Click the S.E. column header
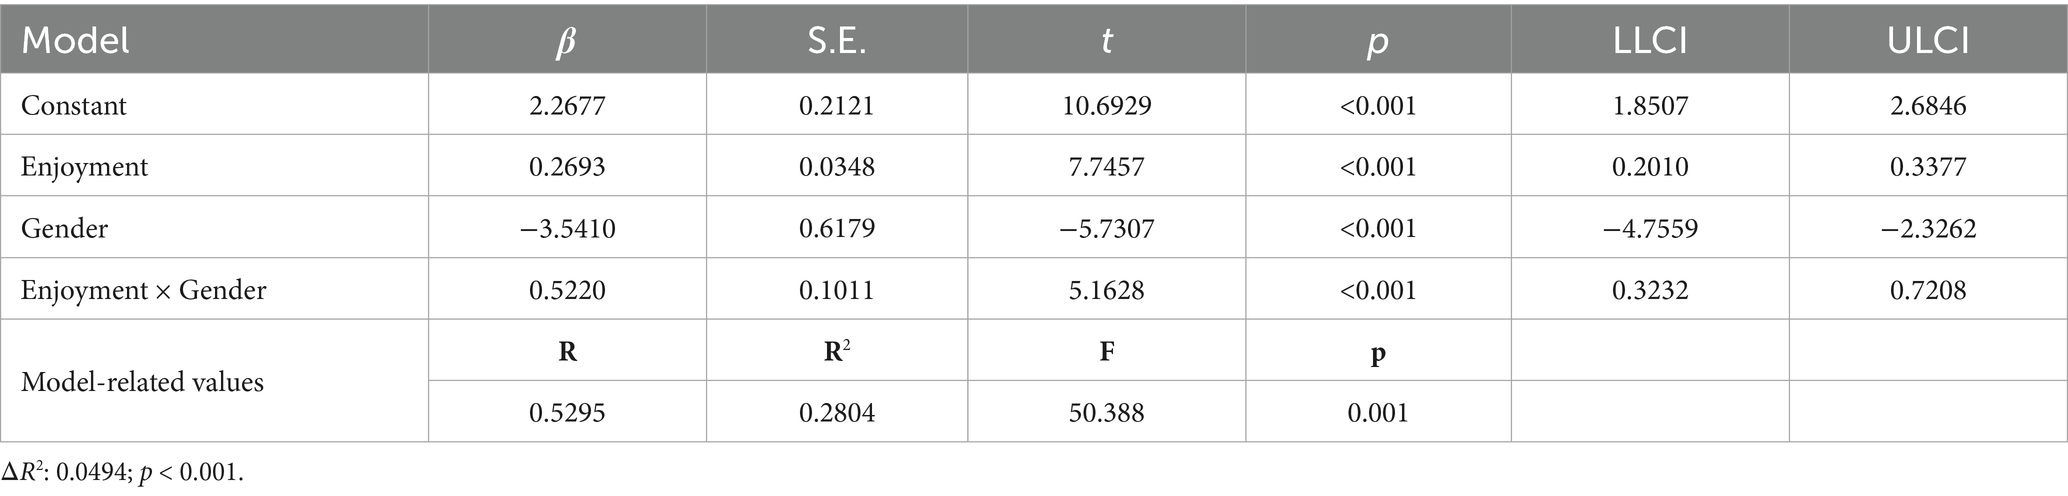 point(836,41)
